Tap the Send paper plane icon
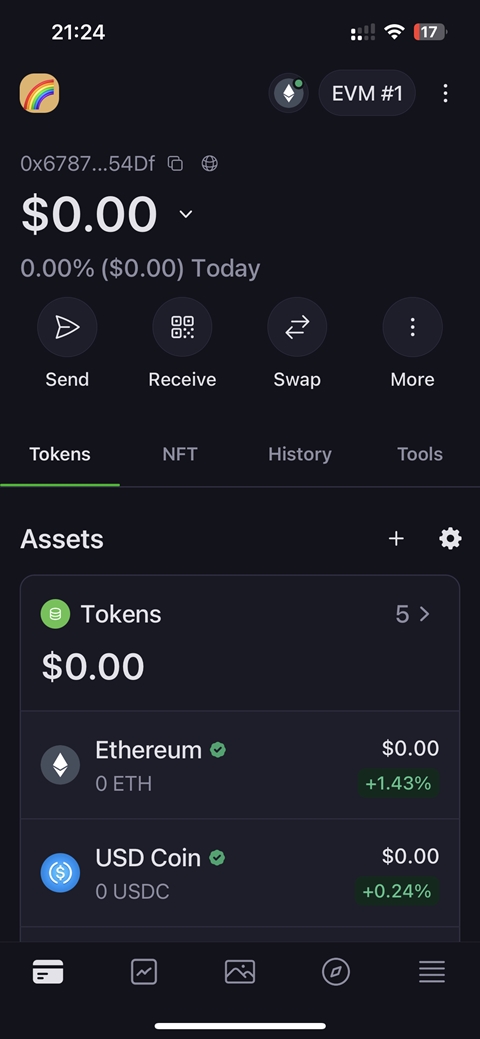The height and width of the screenshot is (1039, 480). tap(67, 327)
